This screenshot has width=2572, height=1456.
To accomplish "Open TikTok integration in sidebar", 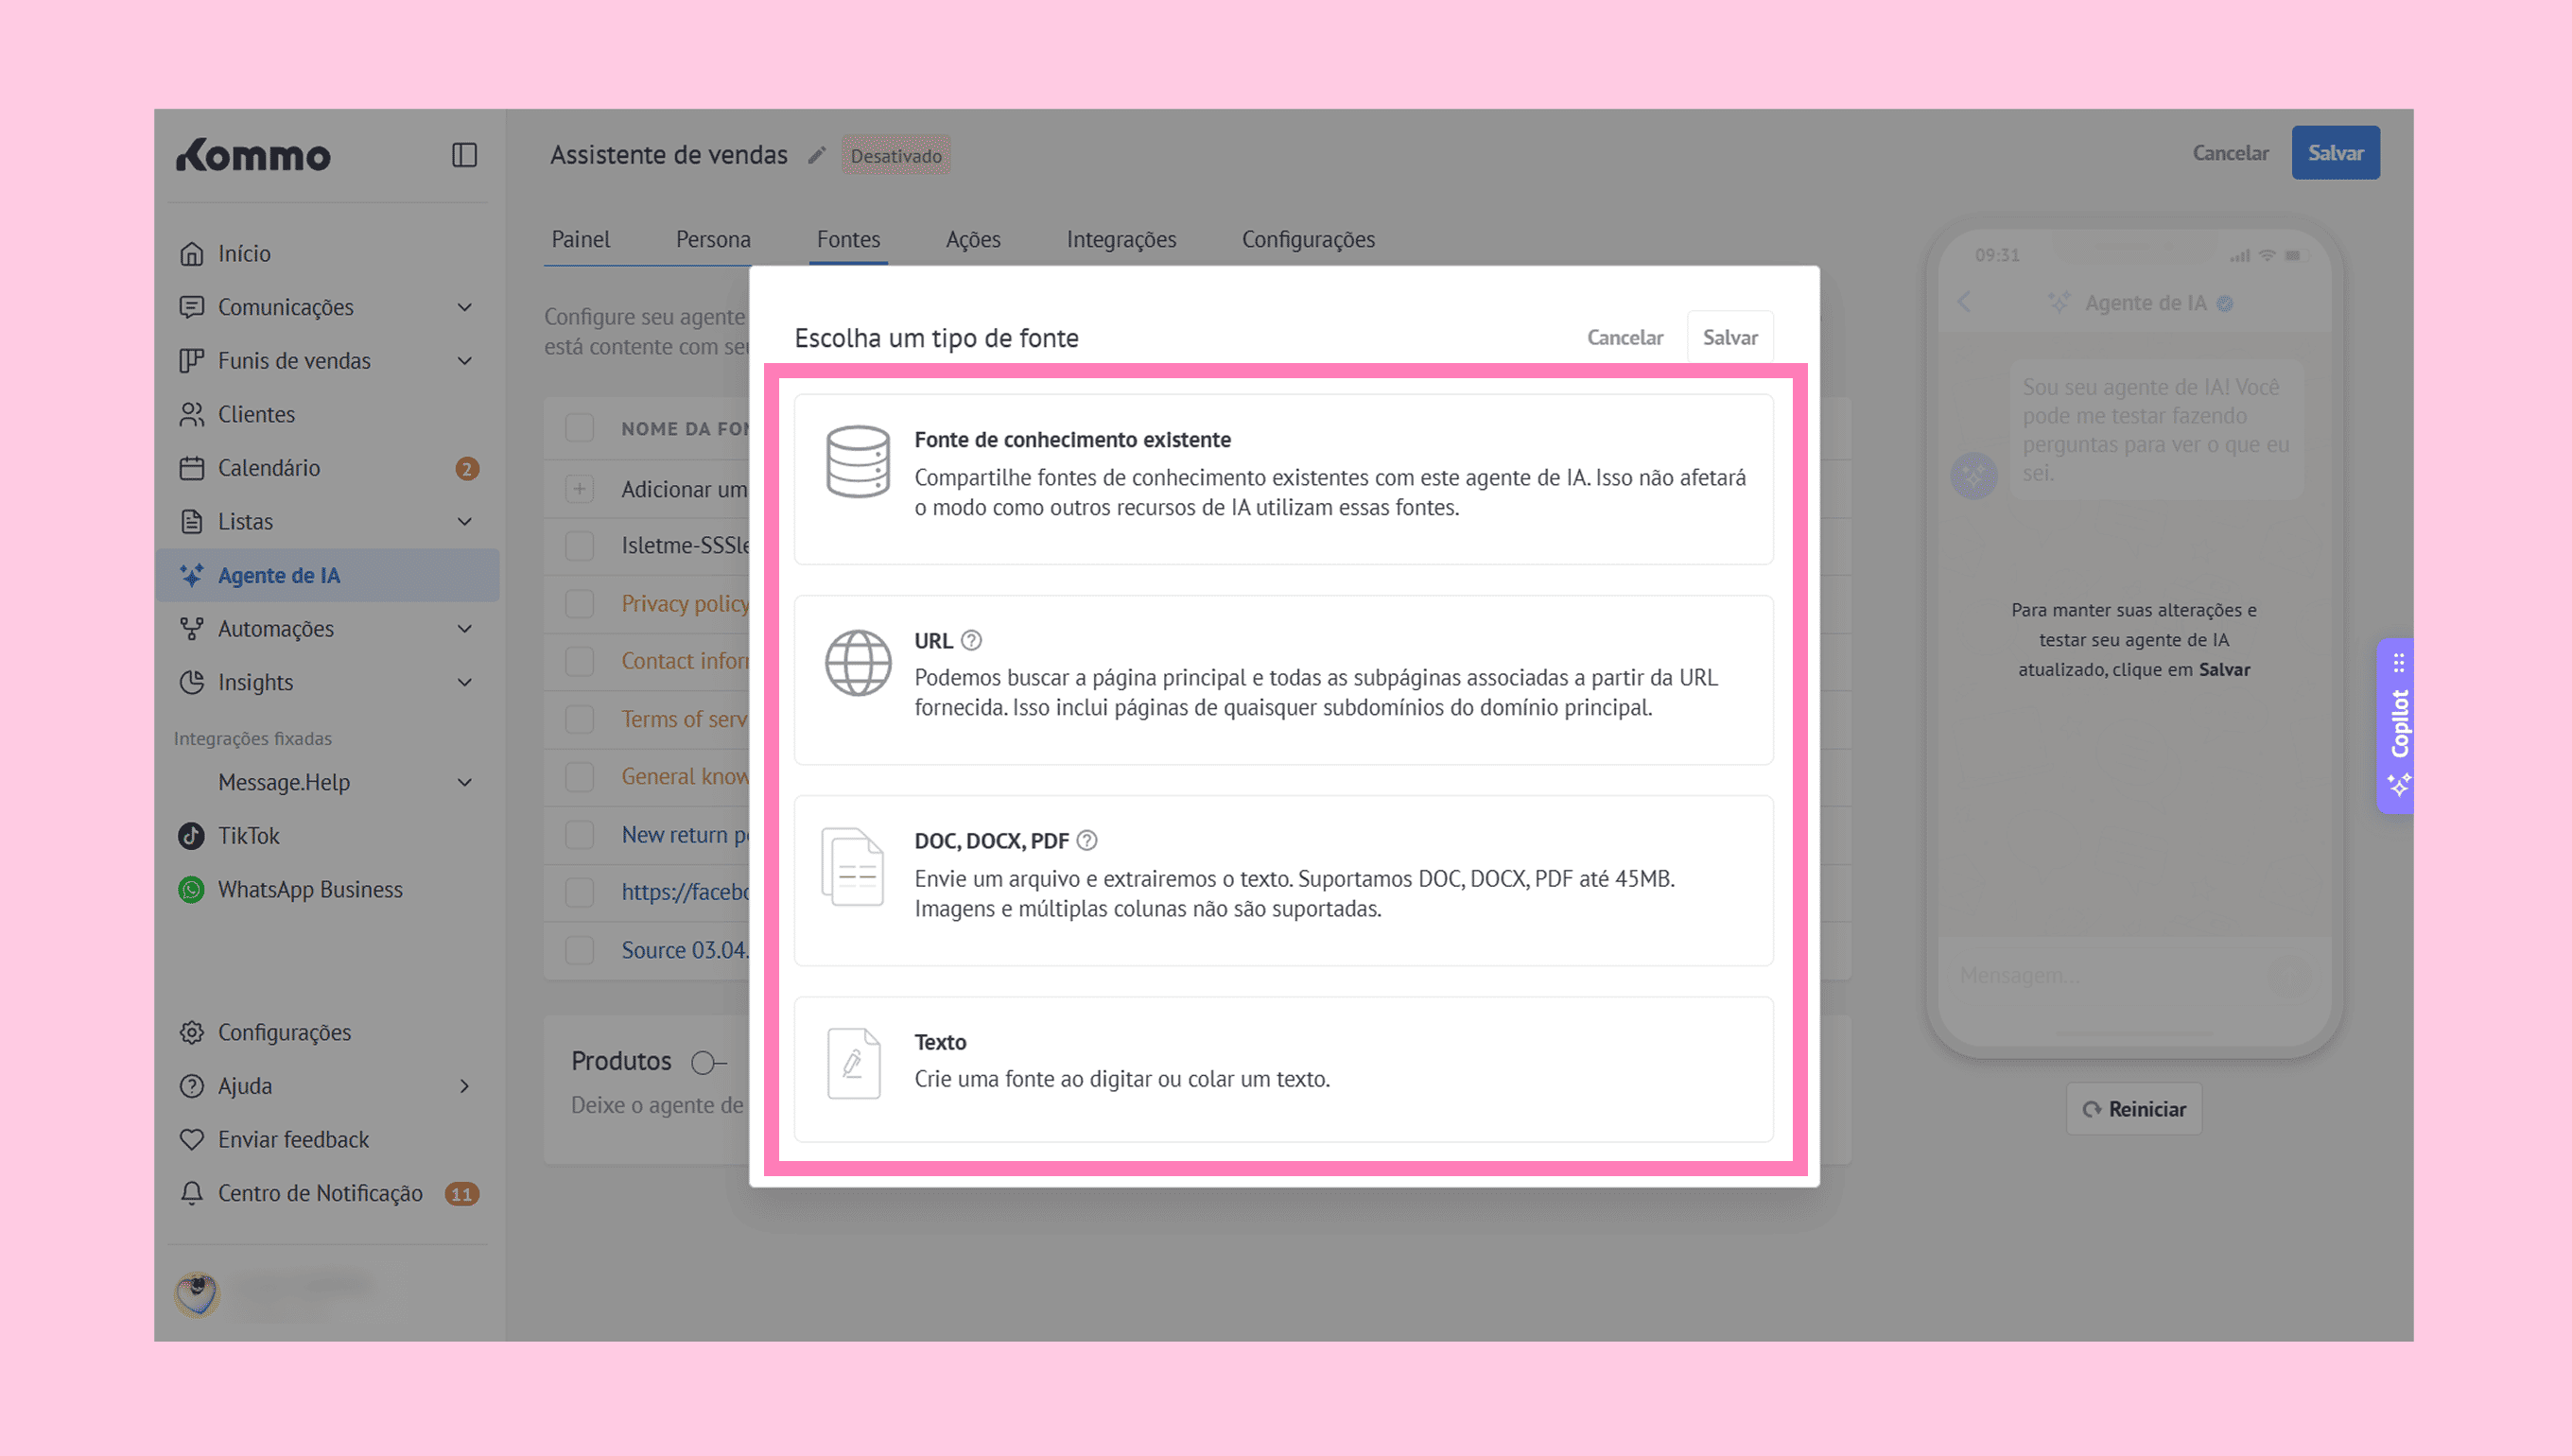I will click(x=248, y=836).
